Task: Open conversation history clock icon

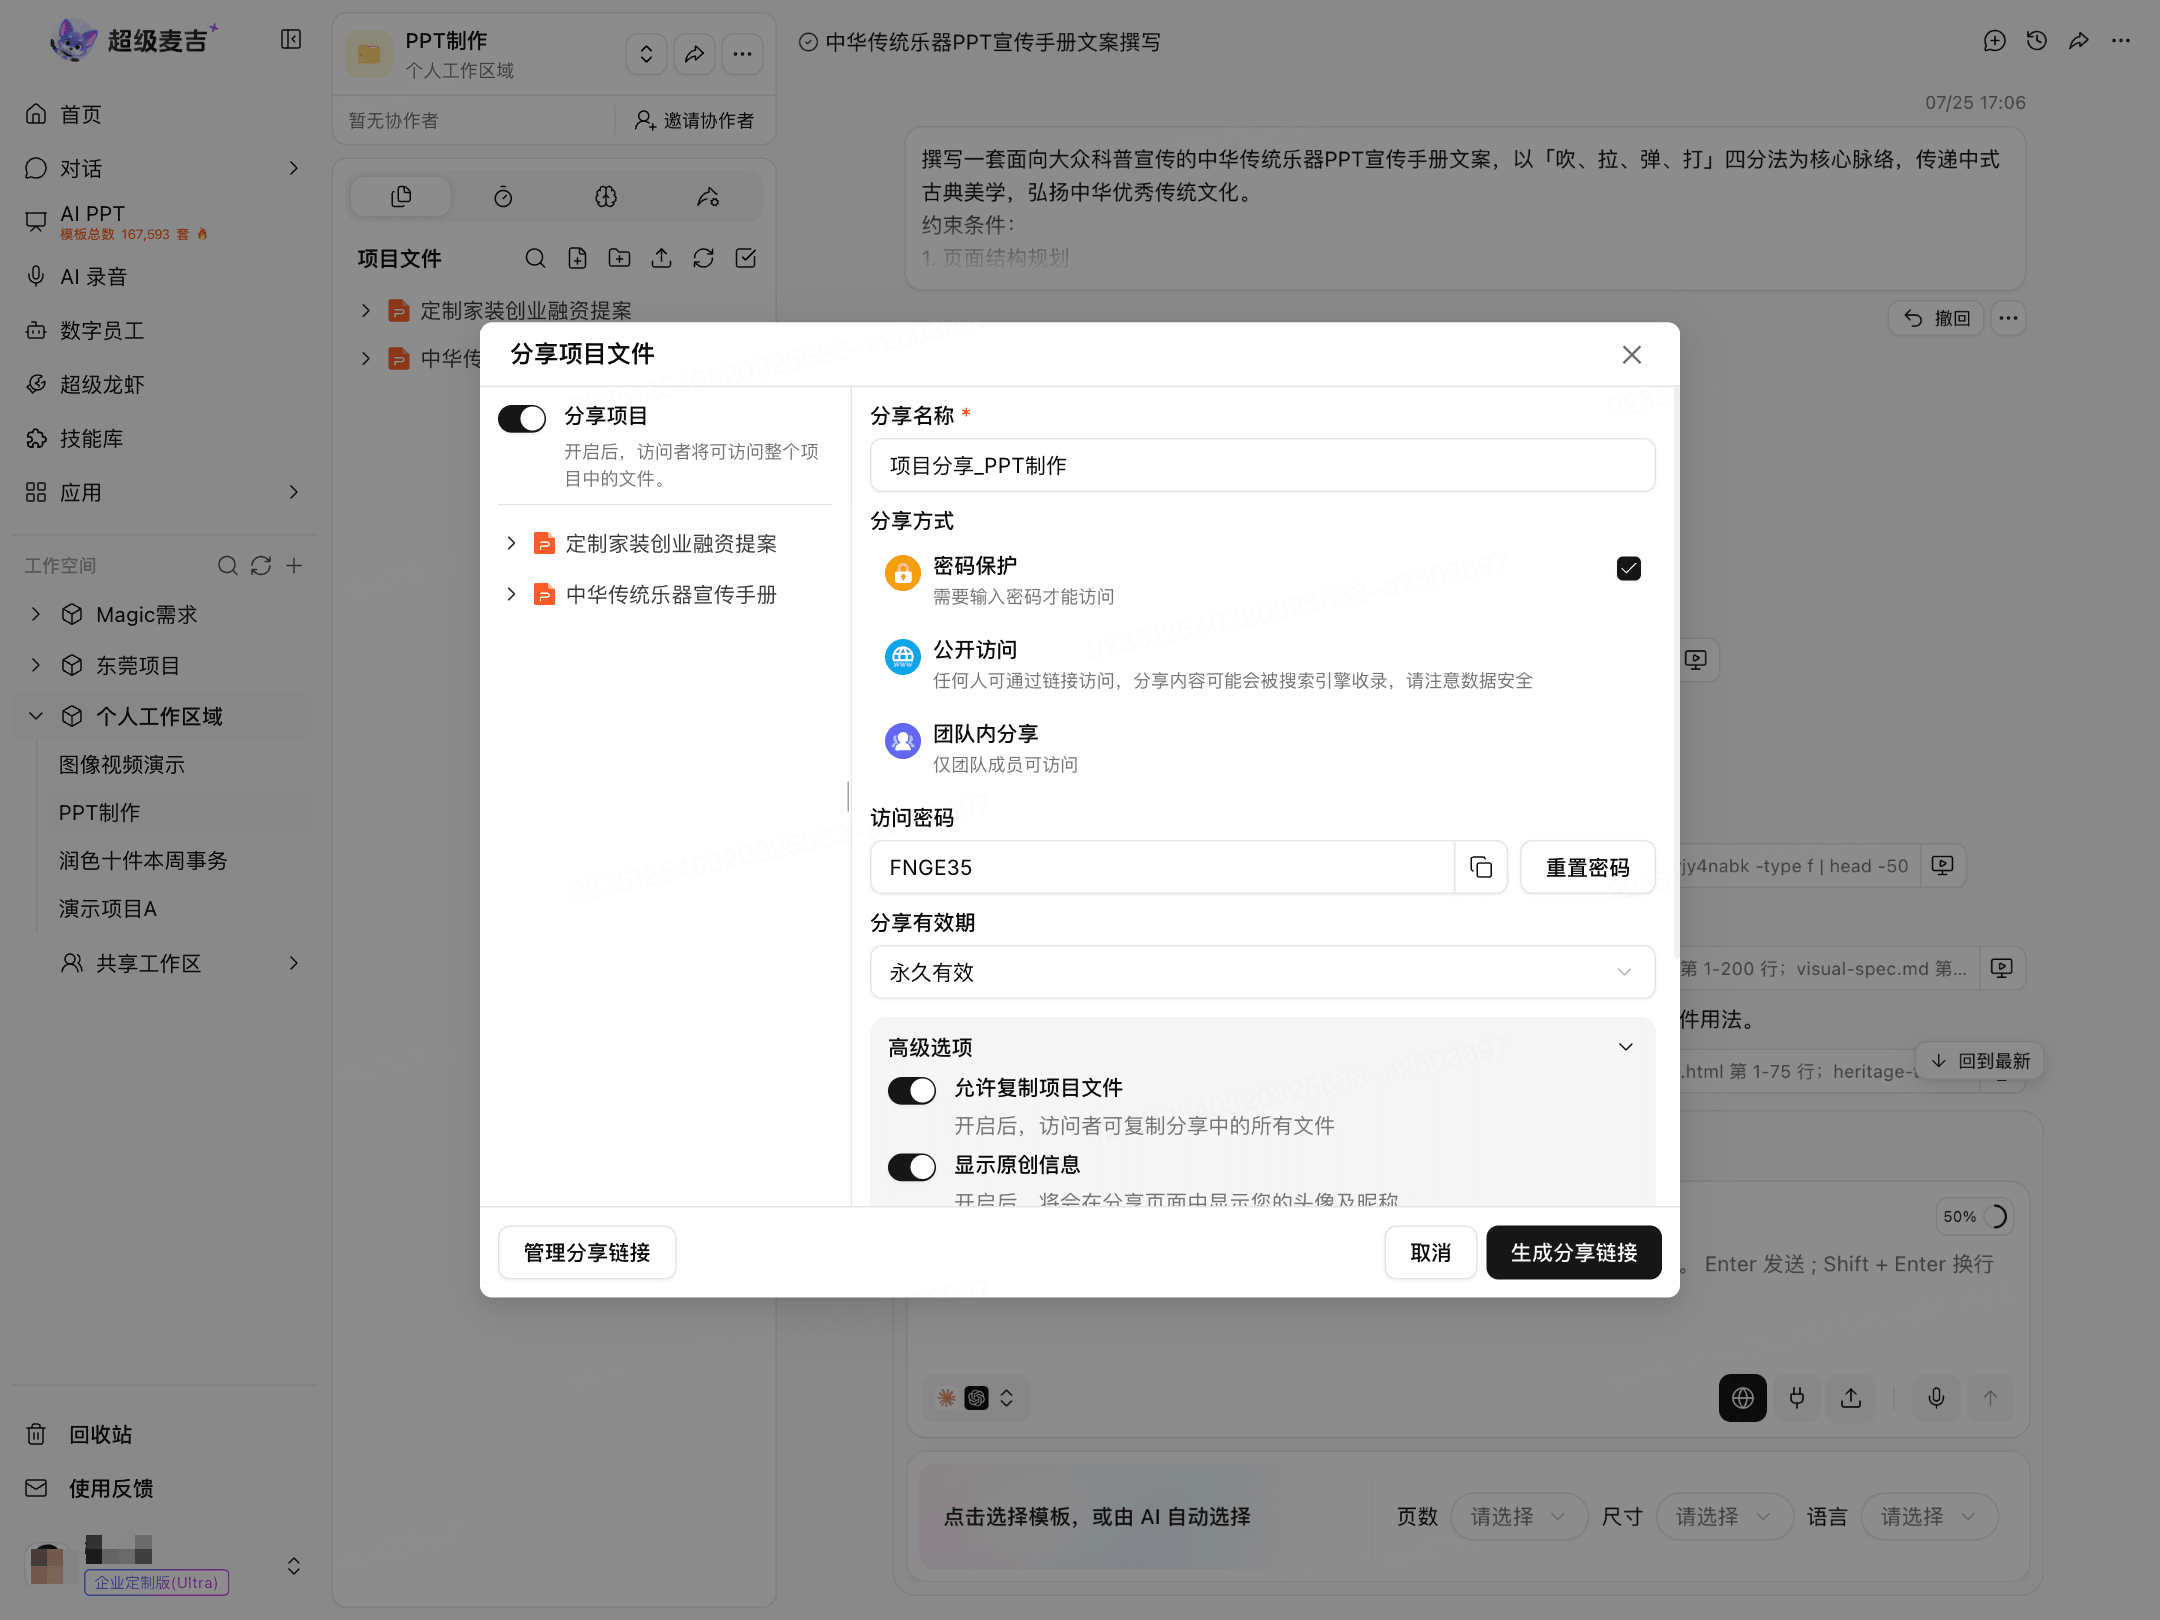Action: [2036, 41]
